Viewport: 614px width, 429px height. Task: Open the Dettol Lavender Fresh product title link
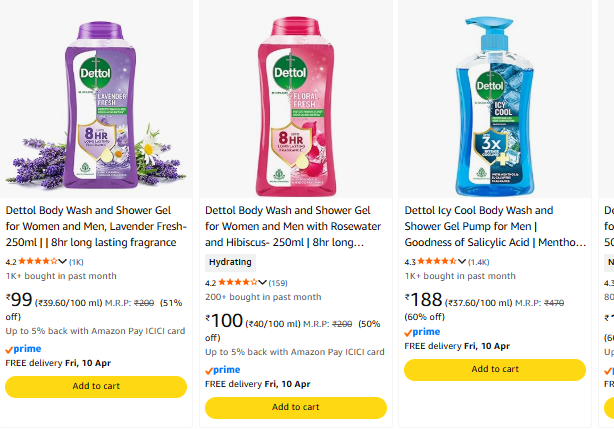[x=96, y=226]
